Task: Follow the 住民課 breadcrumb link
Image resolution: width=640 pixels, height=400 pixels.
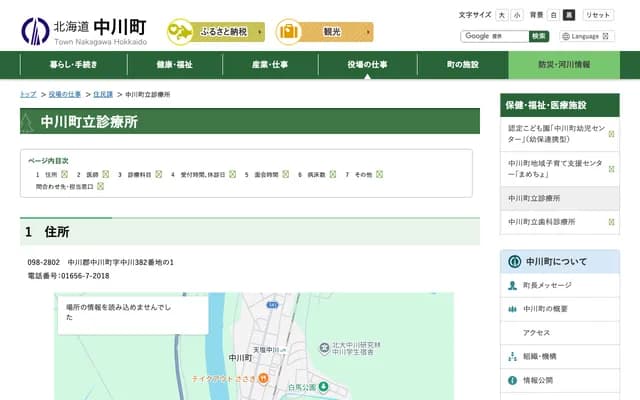Action: (103, 94)
